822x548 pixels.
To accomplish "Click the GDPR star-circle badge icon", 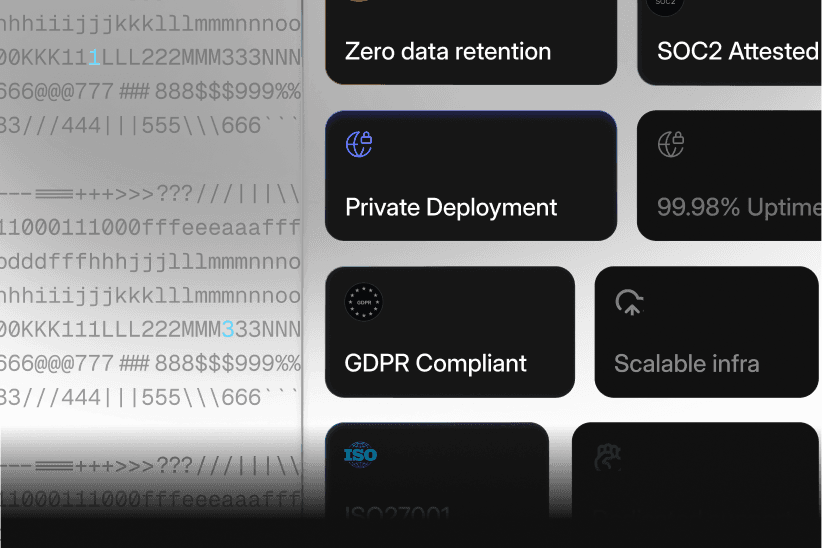I will point(364,303).
